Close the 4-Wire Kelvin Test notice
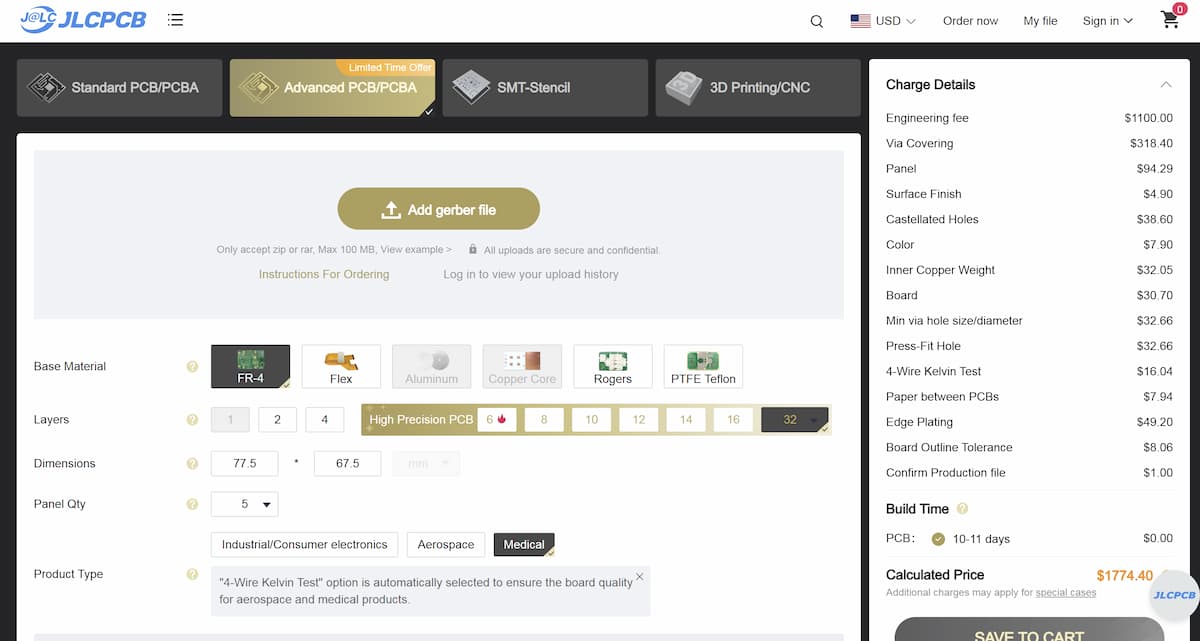 click(640, 577)
